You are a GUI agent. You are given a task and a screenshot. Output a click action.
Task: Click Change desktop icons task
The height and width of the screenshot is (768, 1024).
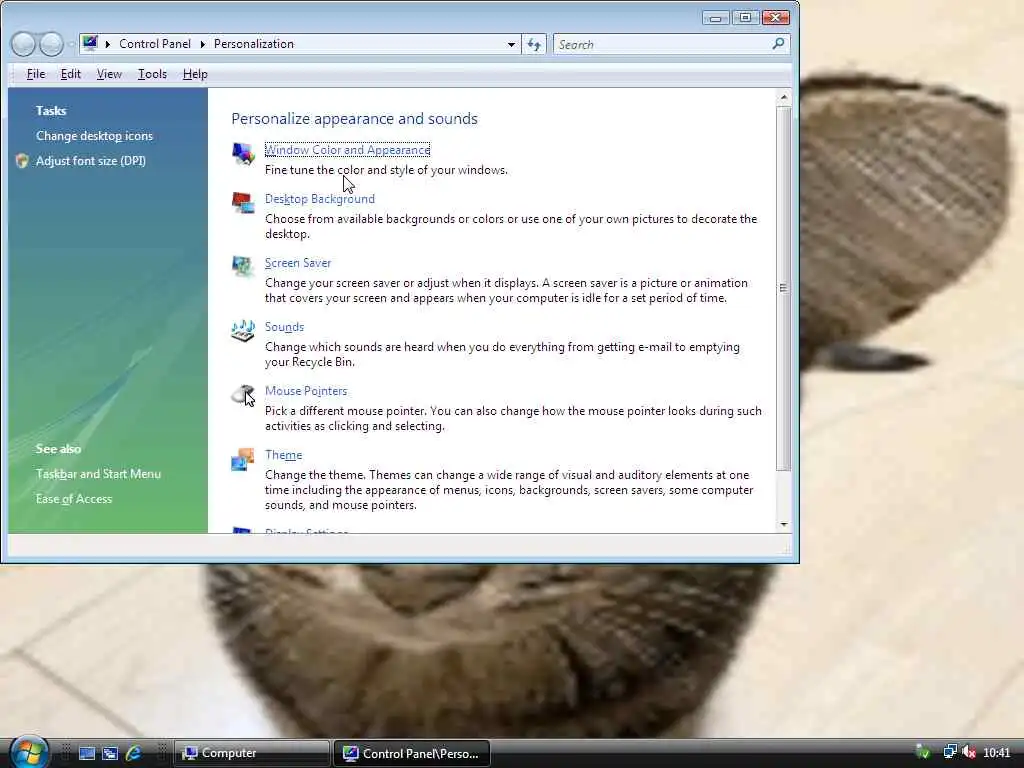94,136
